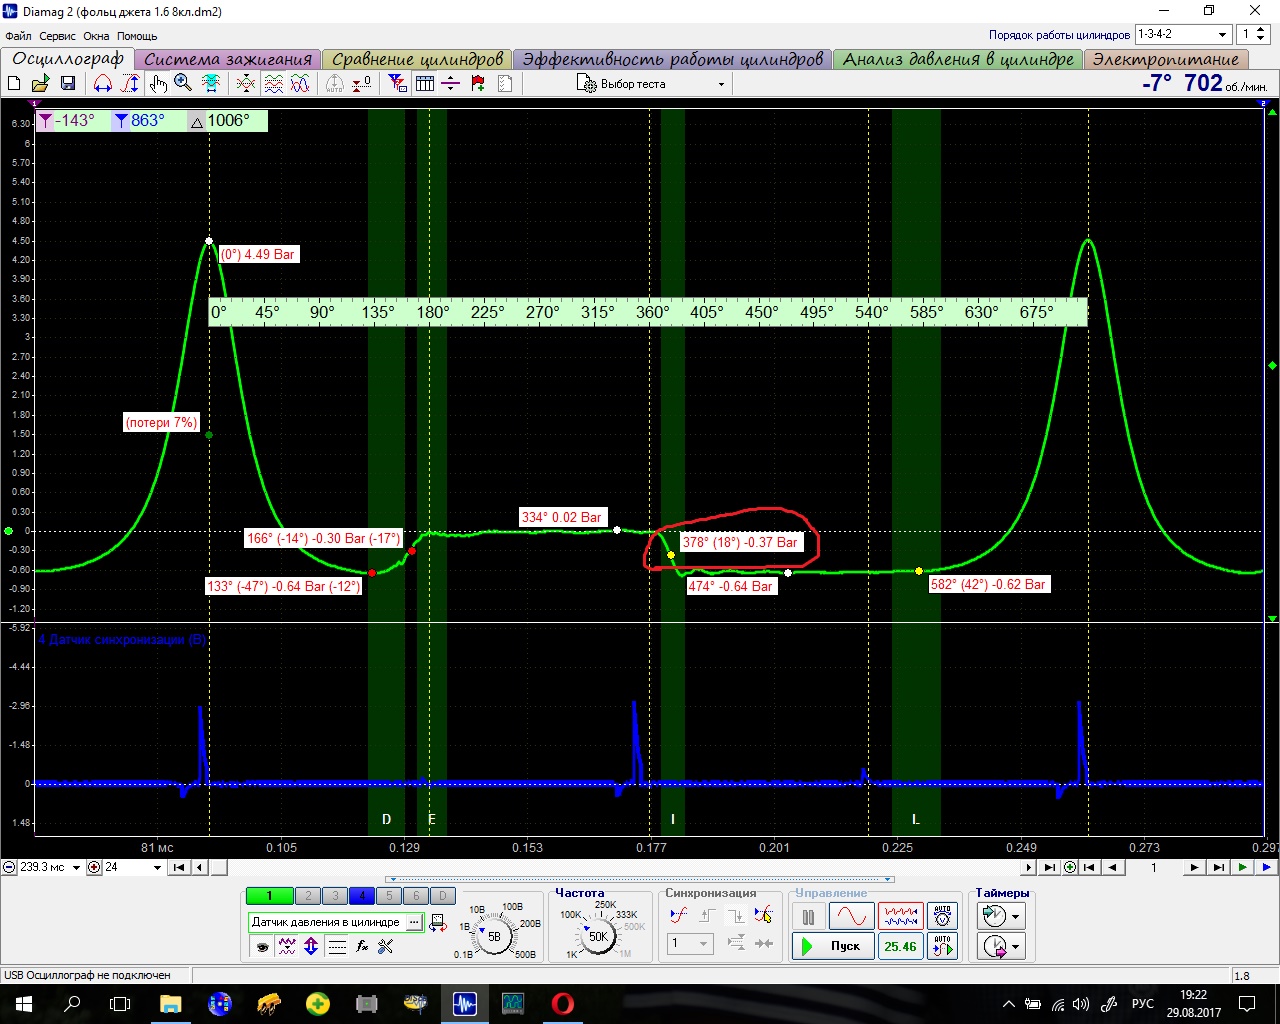Toggle the grid table icon
1280x1024 pixels.
click(425, 83)
